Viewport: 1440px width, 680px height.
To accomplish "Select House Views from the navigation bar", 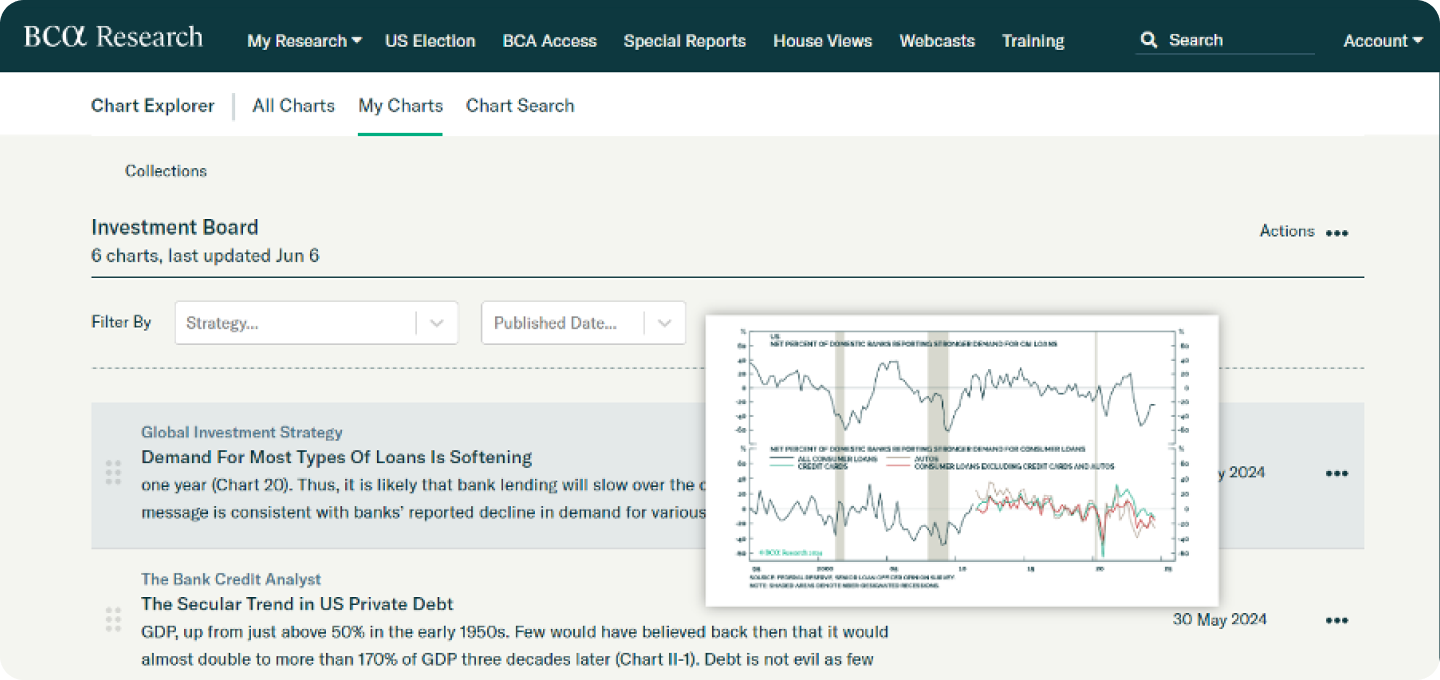I will tap(822, 41).
